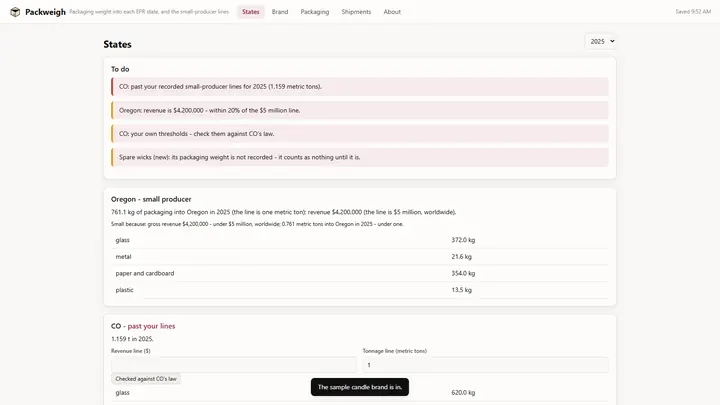This screenshot has height=405, width=720.
Task: Click the Oregon metal row
Action: [360, 257]
